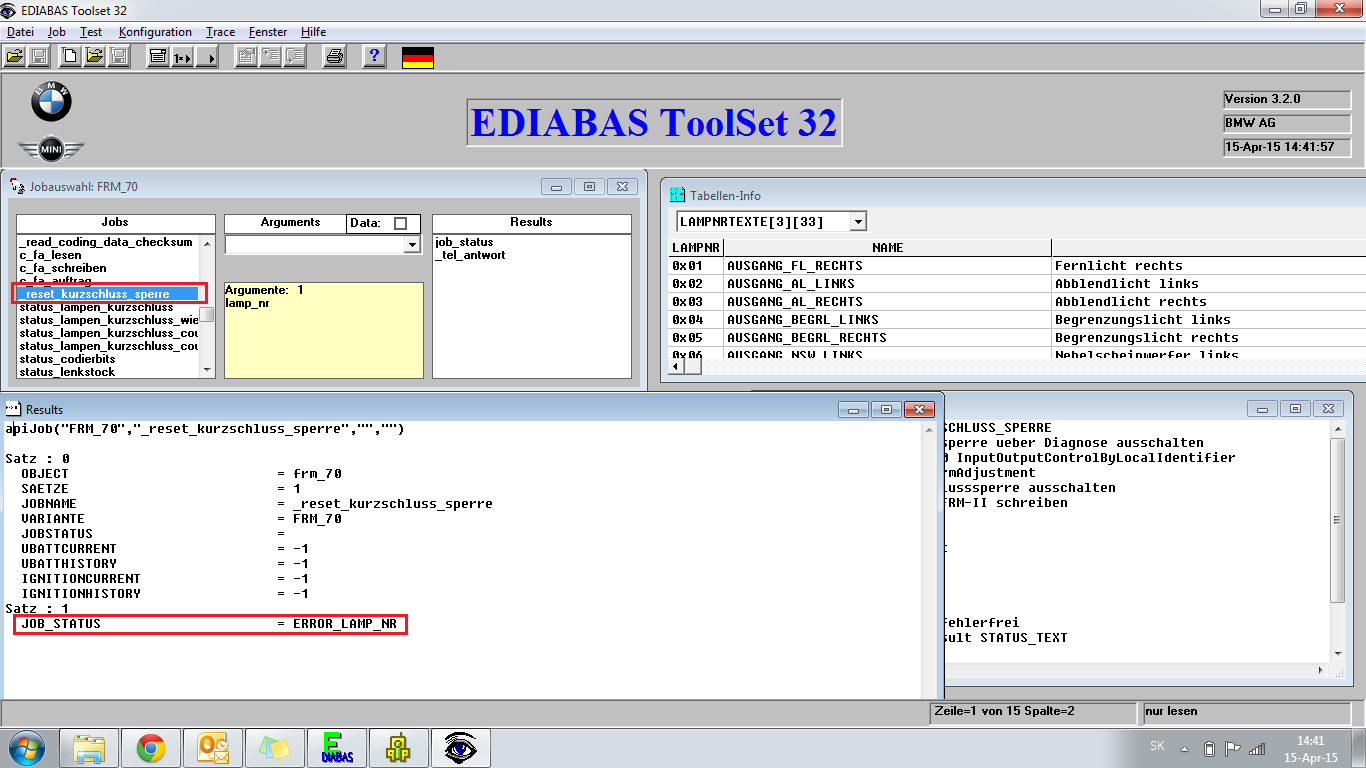Click job_status in the Results list
Screen dimensions: 1366x768
[x=464, y=242]
